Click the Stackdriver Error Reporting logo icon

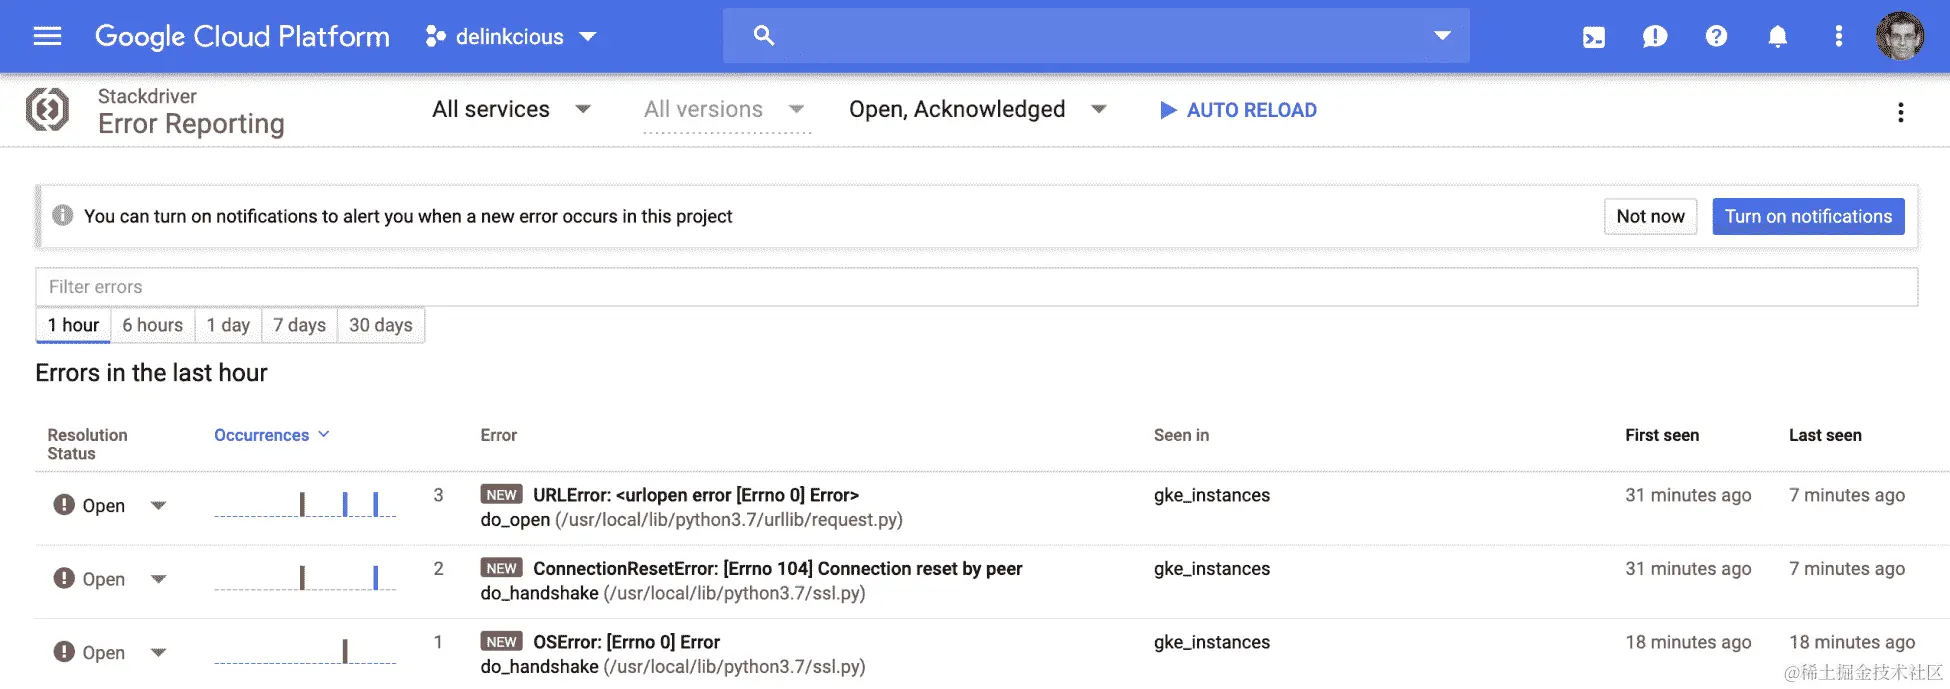47,109
